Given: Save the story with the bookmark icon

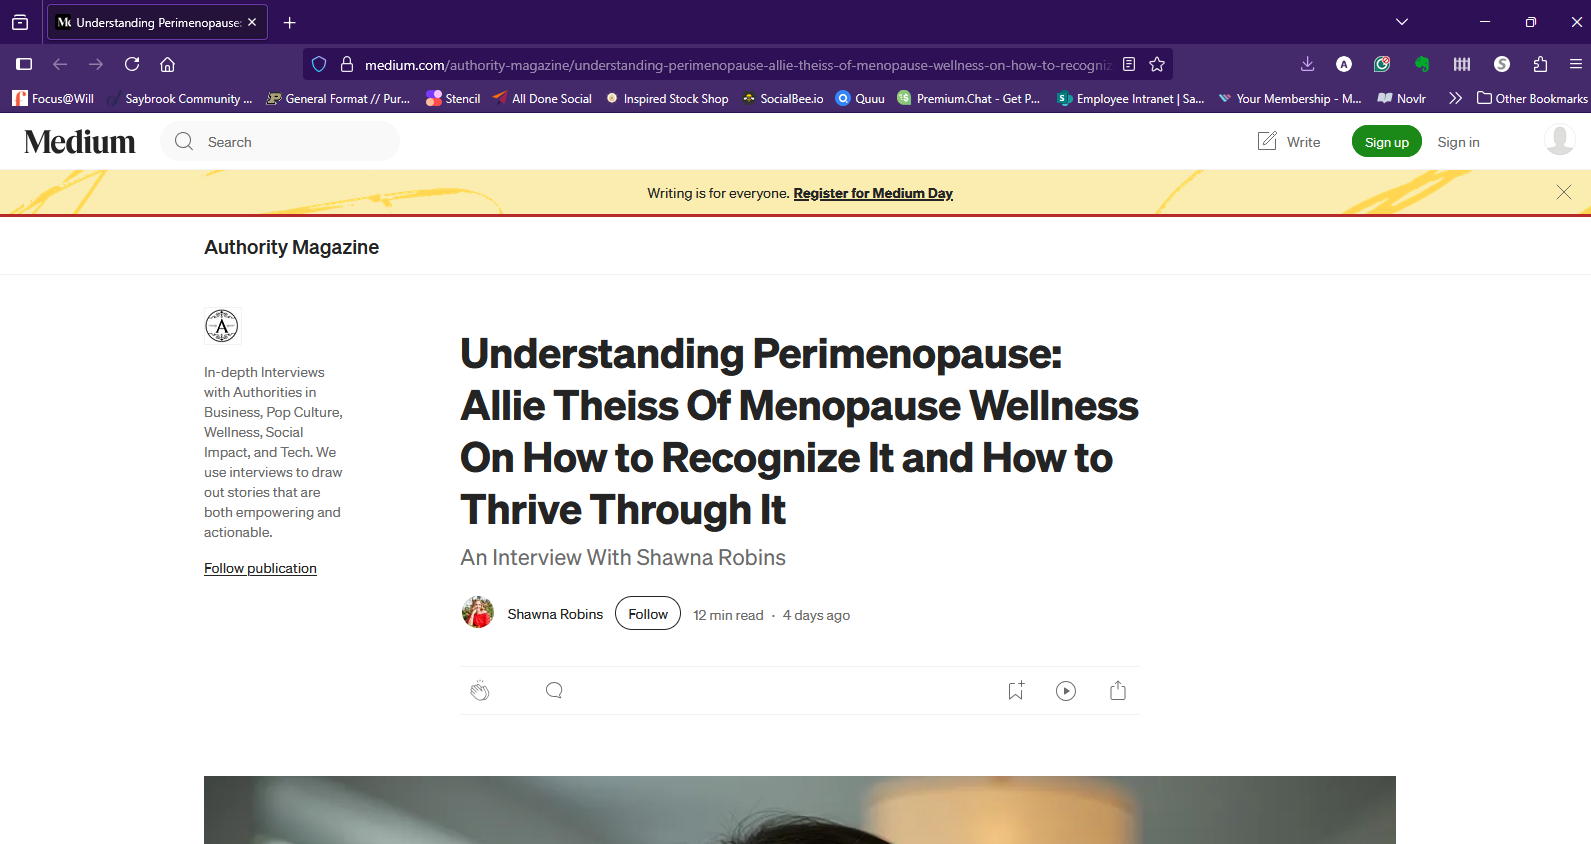Looking at the screenshot, I should [1016, 690].
